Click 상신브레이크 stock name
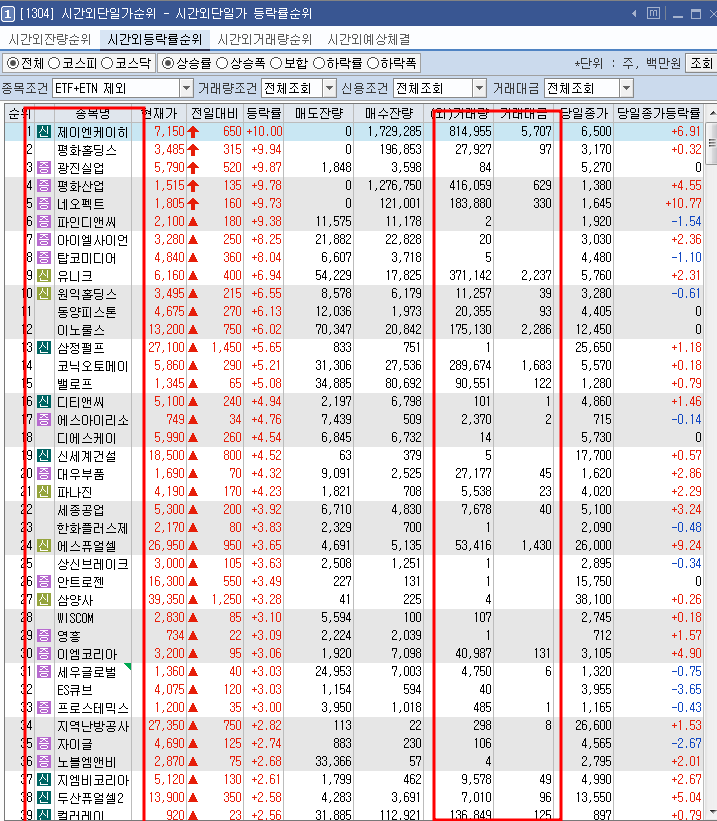The height and width of the screenshot is (821, 717). [93, 563]
